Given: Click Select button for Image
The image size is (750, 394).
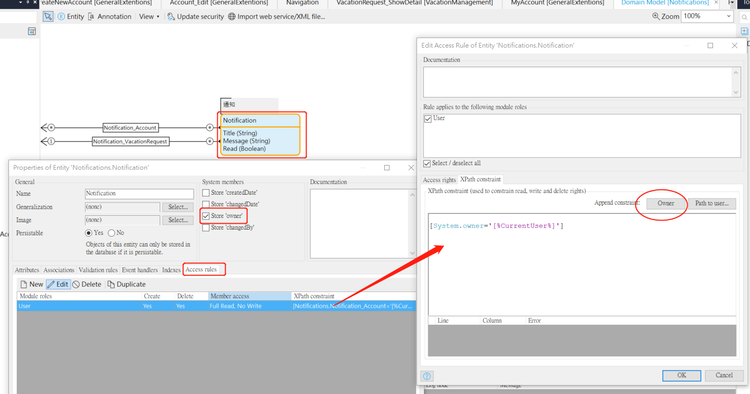Looking at the screenshot, I should click(x=178, y=220).
